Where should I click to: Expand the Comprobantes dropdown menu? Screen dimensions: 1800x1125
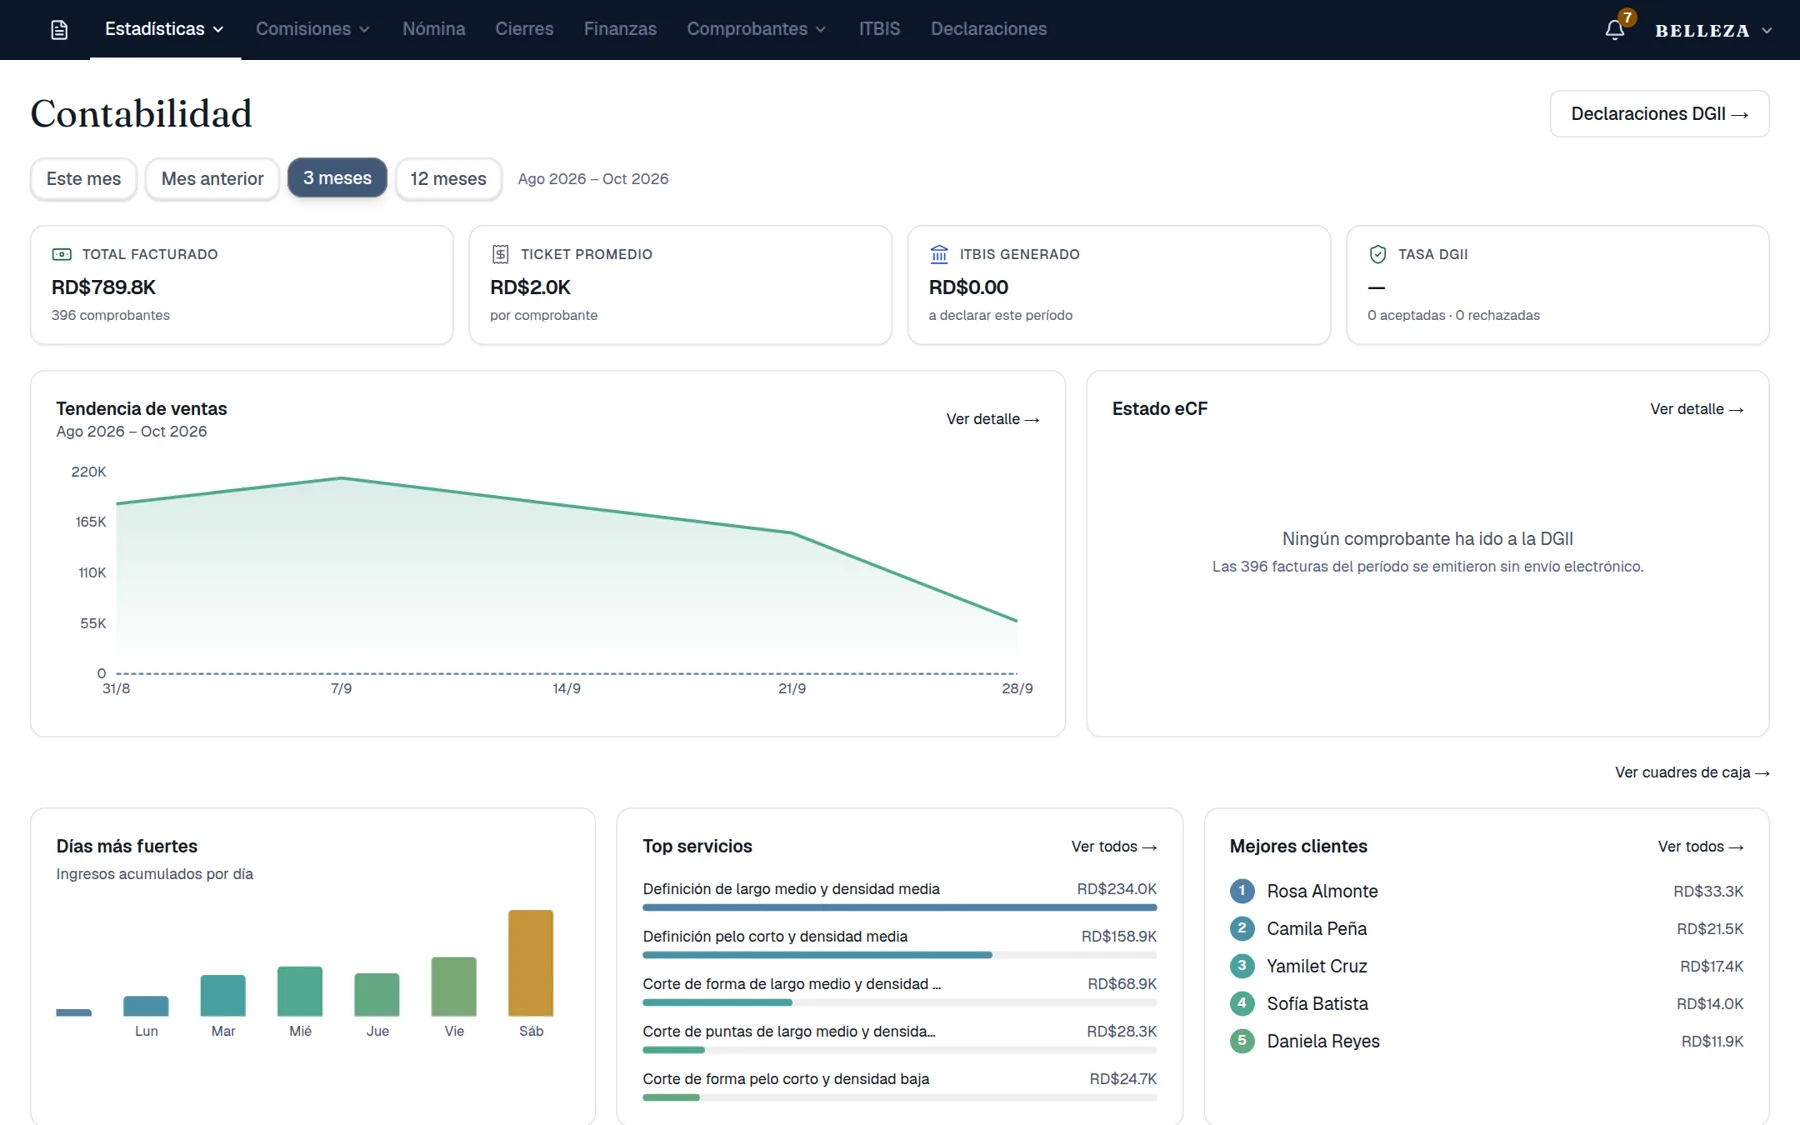[x=757, y=29]
